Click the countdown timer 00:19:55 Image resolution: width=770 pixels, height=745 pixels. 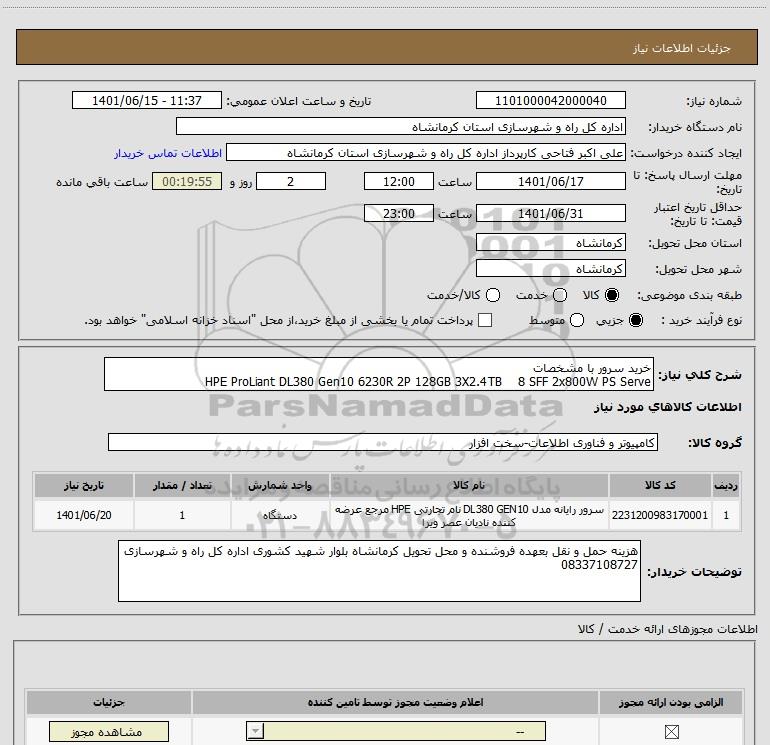click(x=187, y=182)
